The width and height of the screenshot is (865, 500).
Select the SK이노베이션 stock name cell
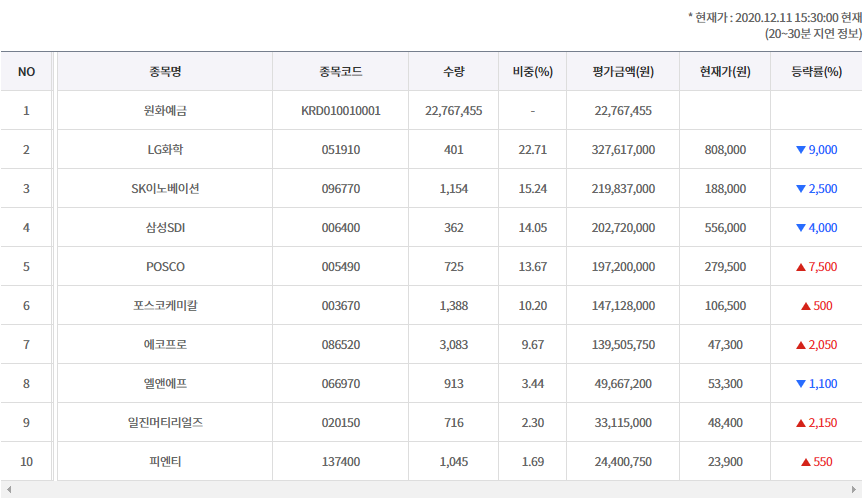coord(165,189)
